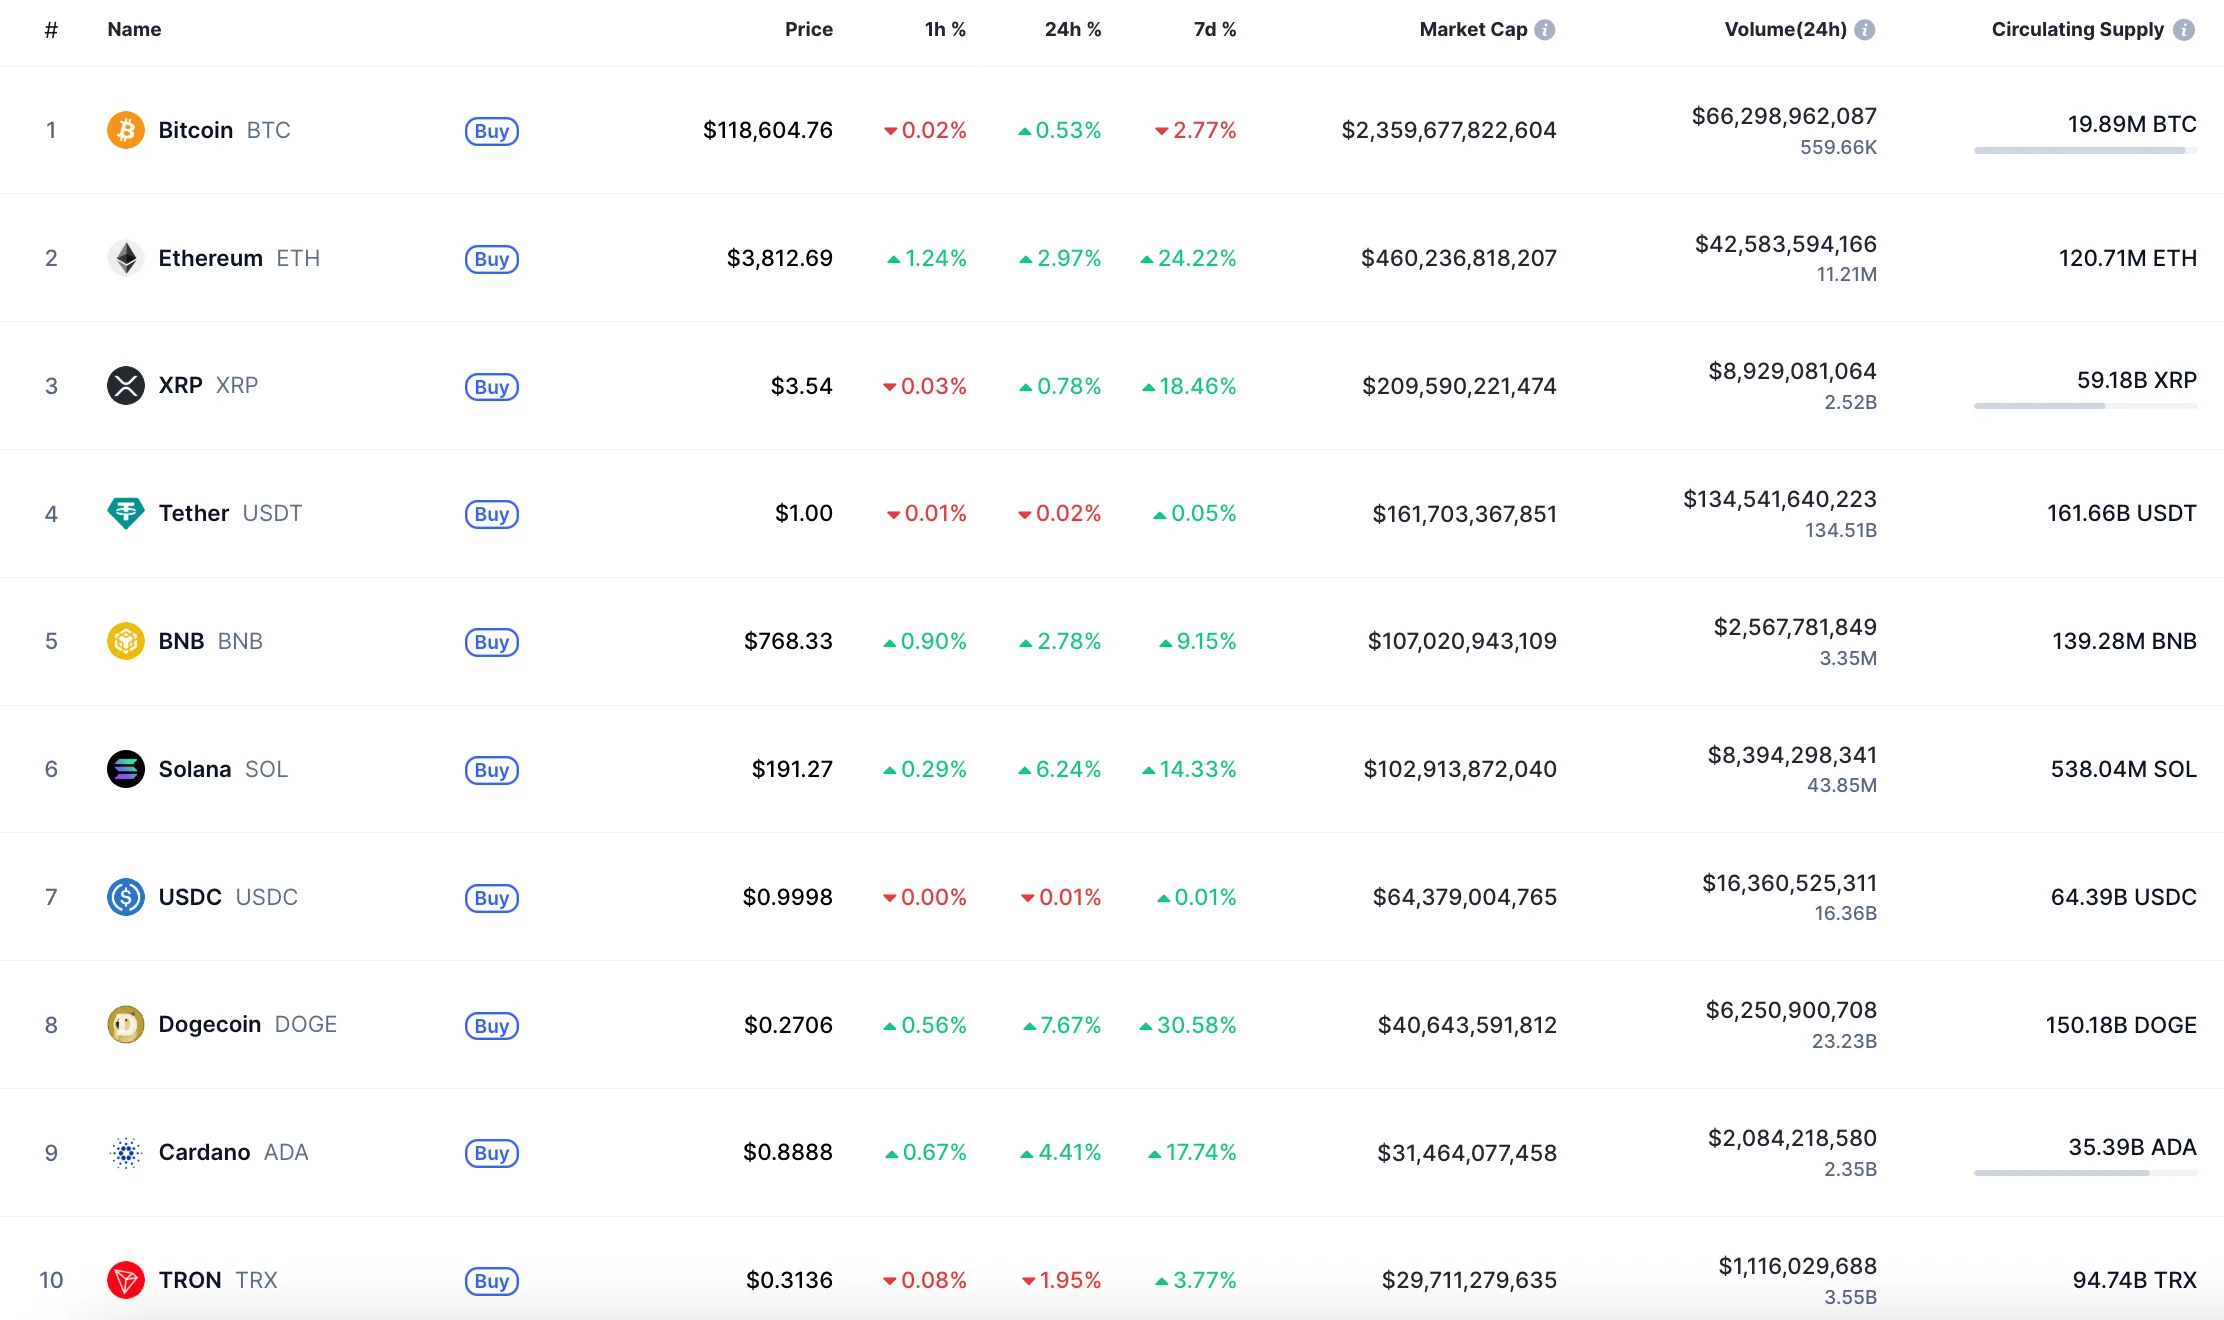Sort by 24h % column header
Image resolution: width=2224 pixels, height=1320 pixels.
(1072, 30)
